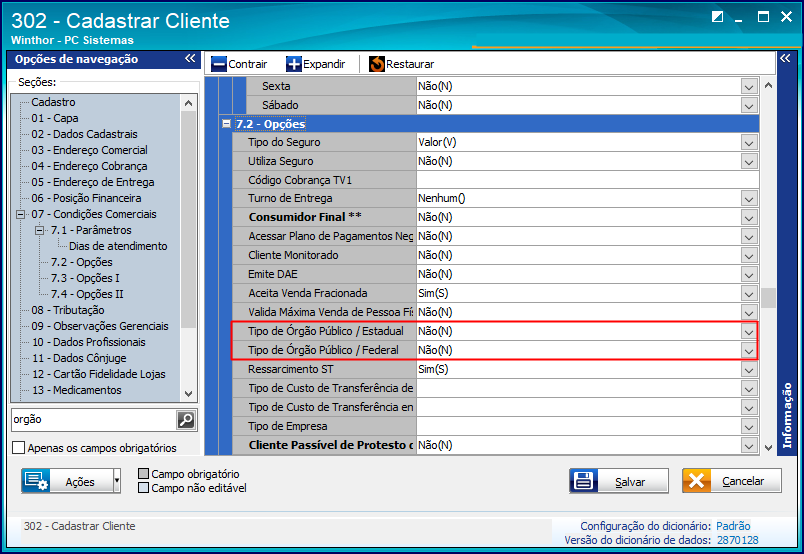Click the properties grid scroll up arrow
Image resolution: width=804 pixels, height=554 pixels.
(768, 85)
